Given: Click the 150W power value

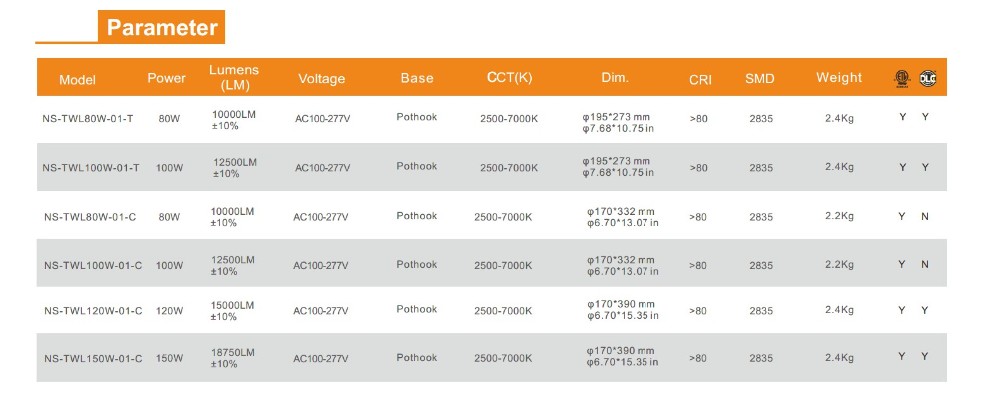Looking at the screenshot, I should pyautogui.click(x=170, y=359).
